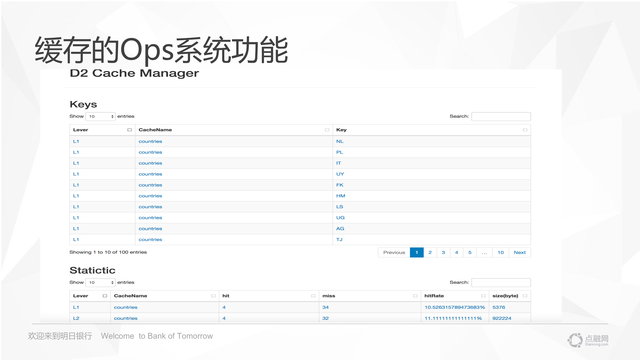The width and height of the screenshot is (640, 360).
Task: Click countries link in the UG row
Action: tap(150, 218)
